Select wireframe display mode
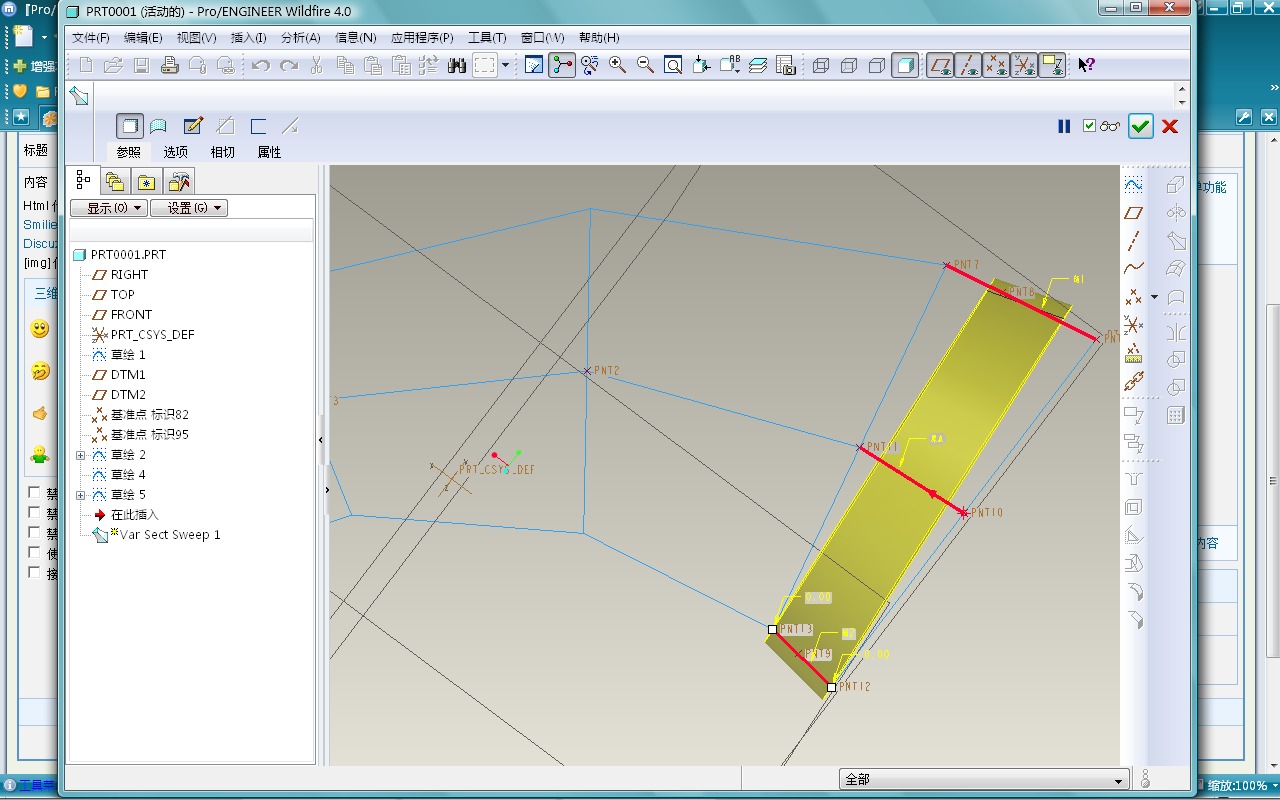This screenshot has height=800, width=1280. pos(821,66)
